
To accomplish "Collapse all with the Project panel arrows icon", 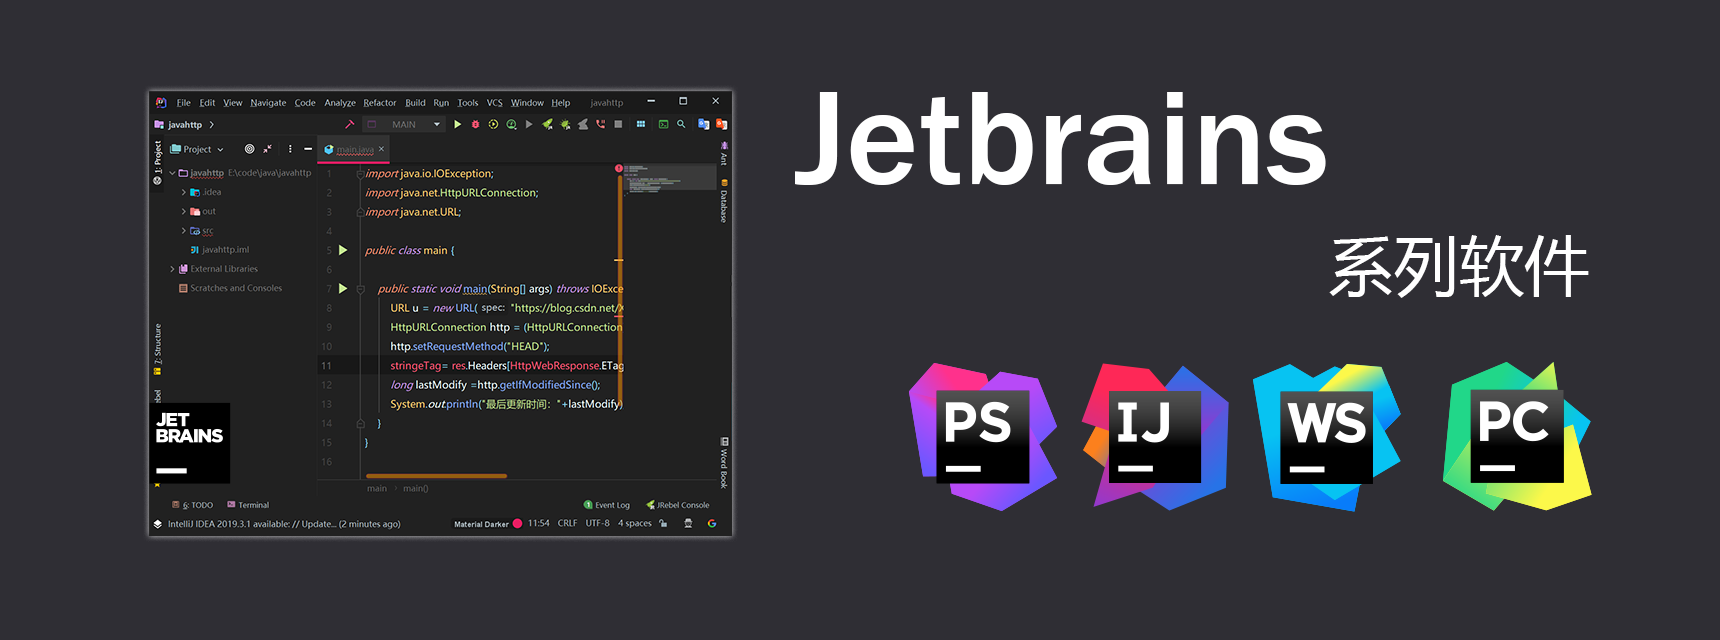I will [267, 149].
